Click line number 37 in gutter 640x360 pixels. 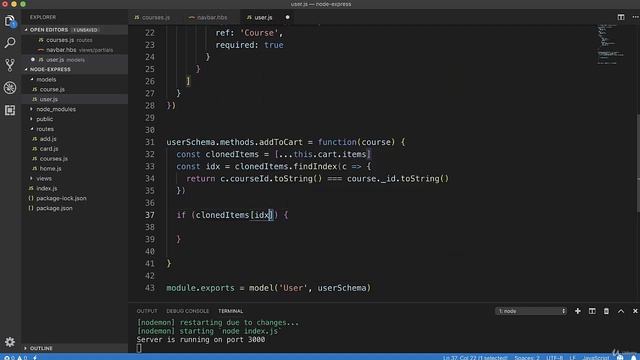[x=150, y=215]
